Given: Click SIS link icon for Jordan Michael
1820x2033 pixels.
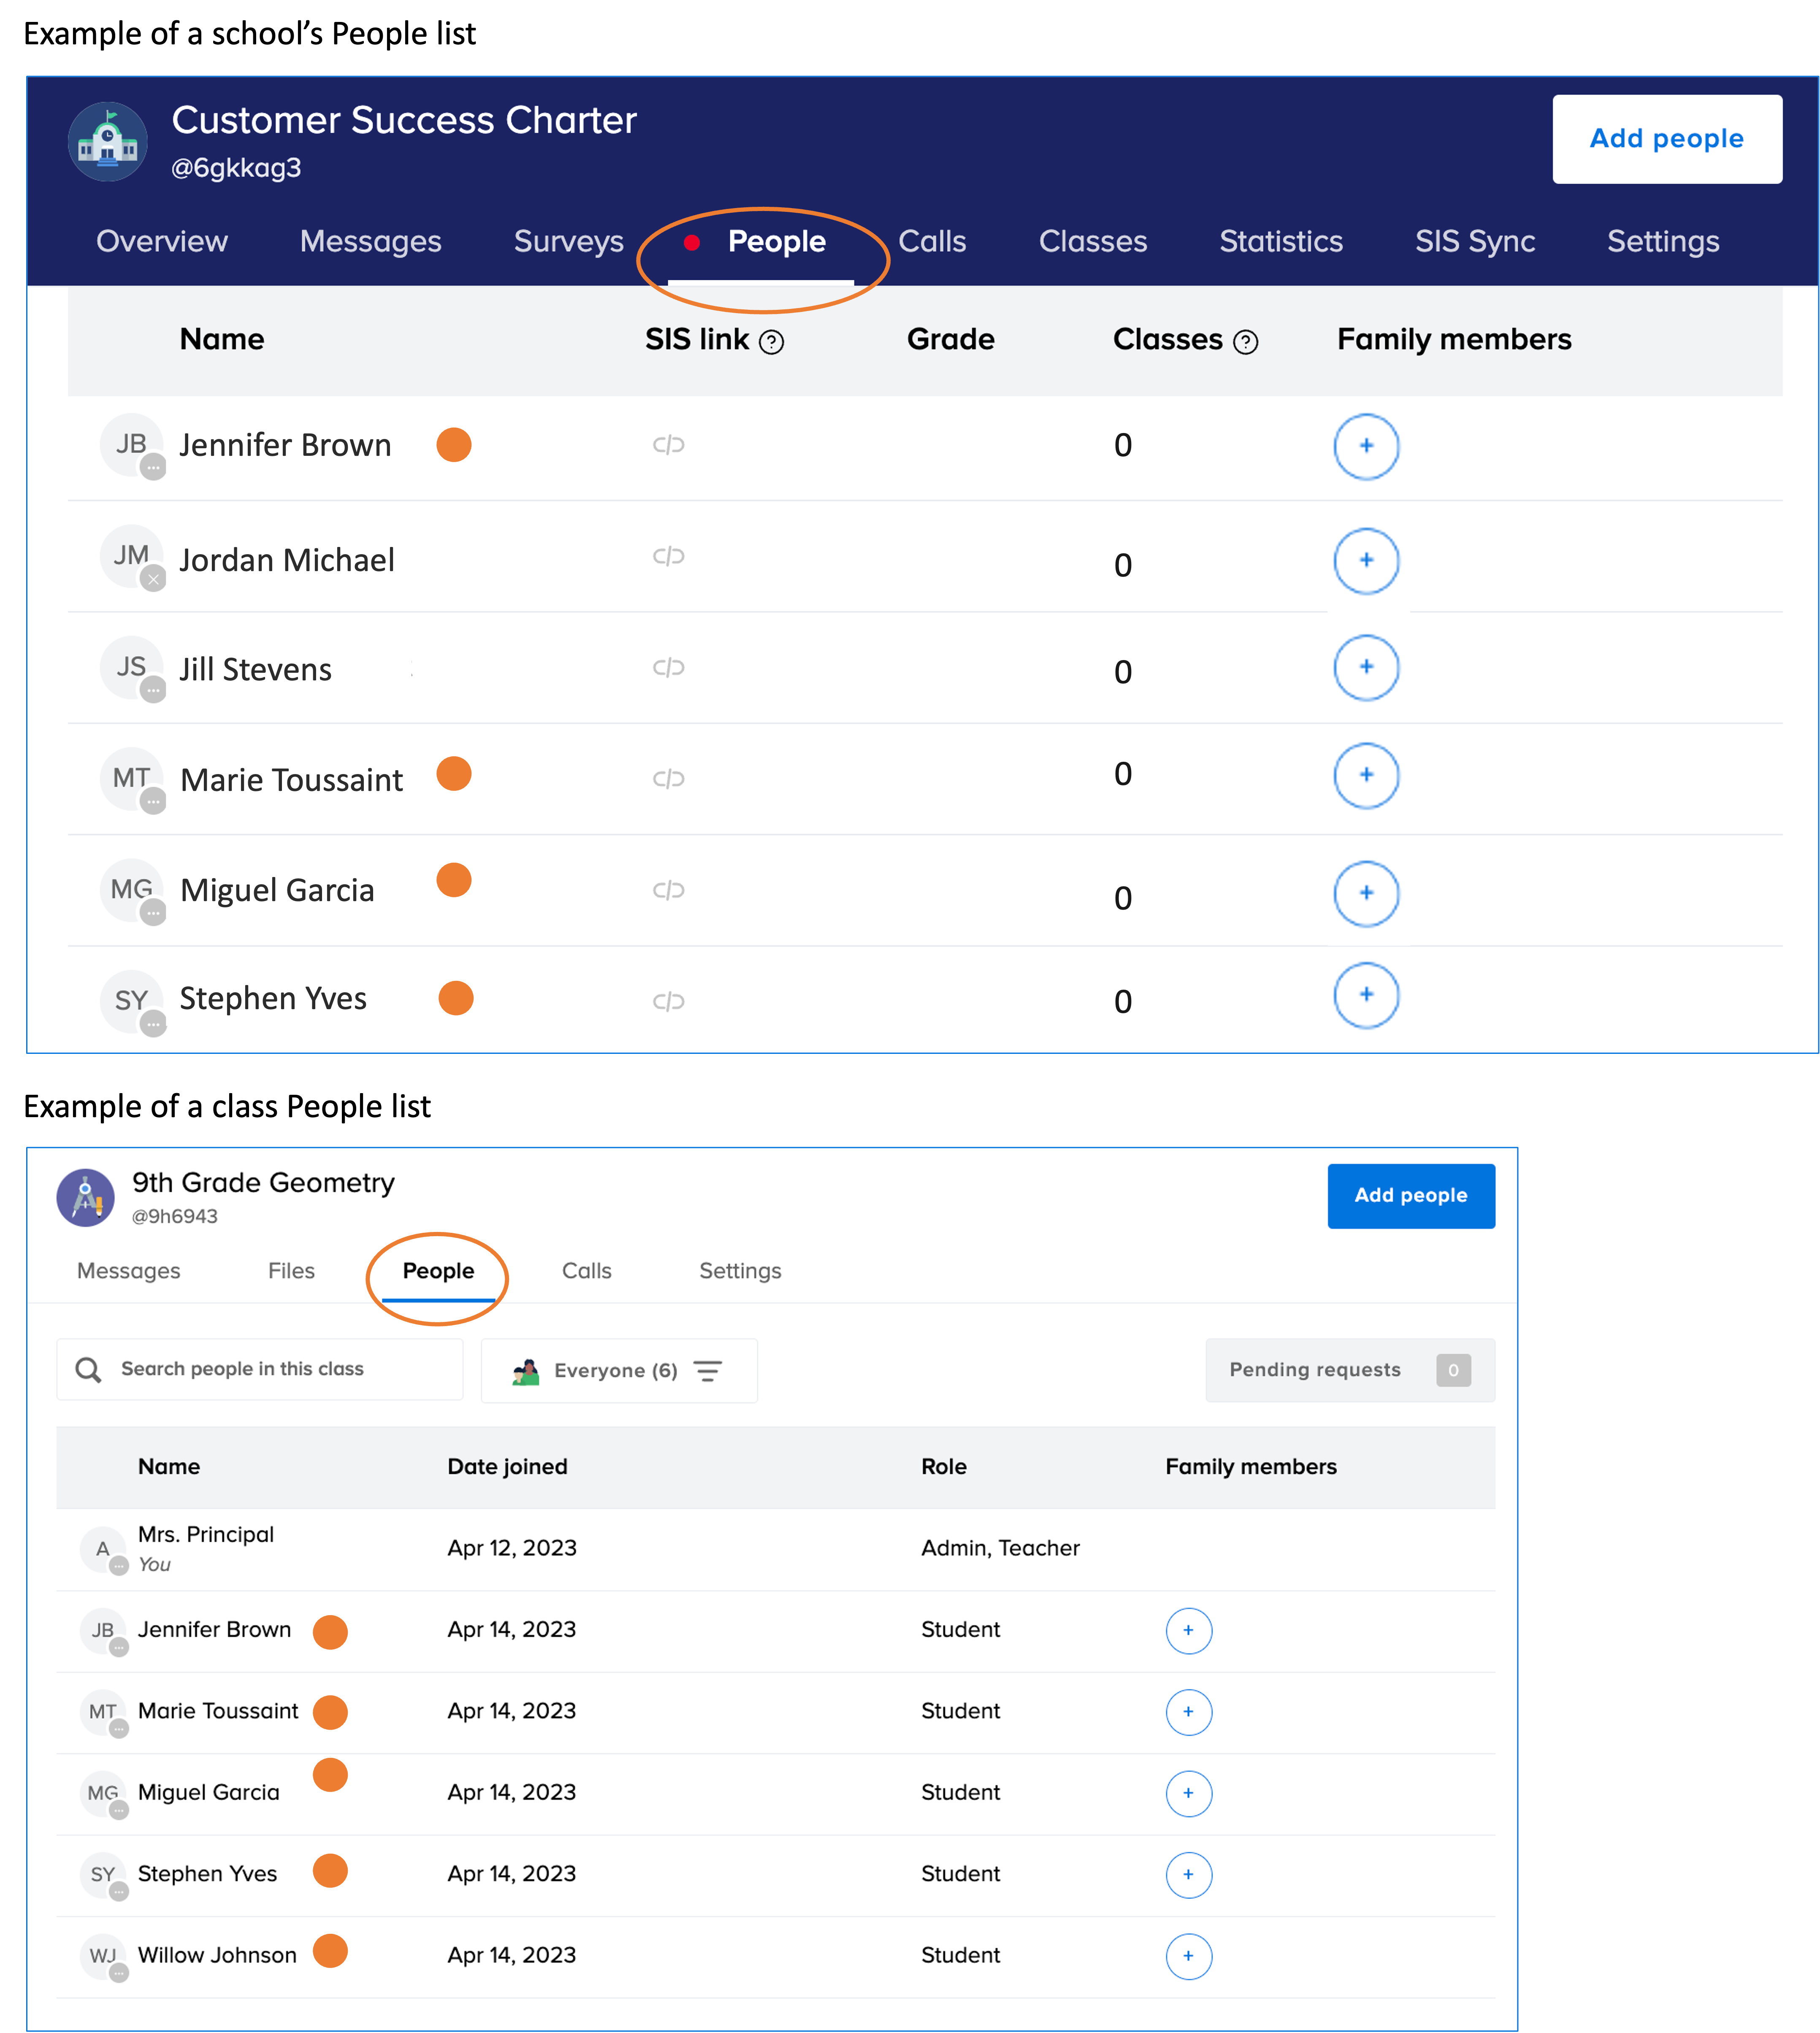Looking at the screenshot, I should [668, 556].
